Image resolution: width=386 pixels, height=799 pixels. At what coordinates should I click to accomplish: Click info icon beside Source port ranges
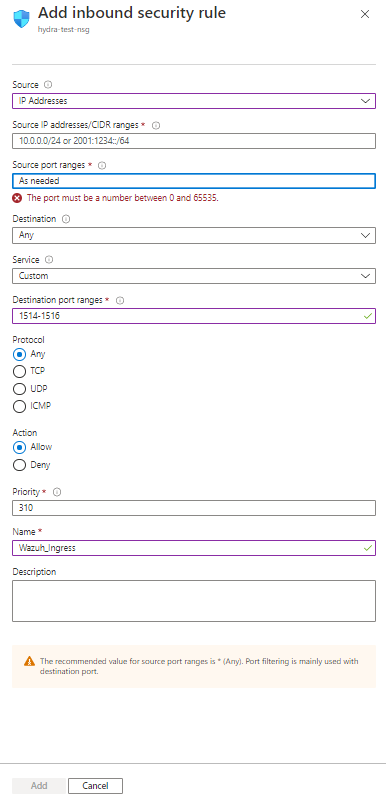(102, 166)
